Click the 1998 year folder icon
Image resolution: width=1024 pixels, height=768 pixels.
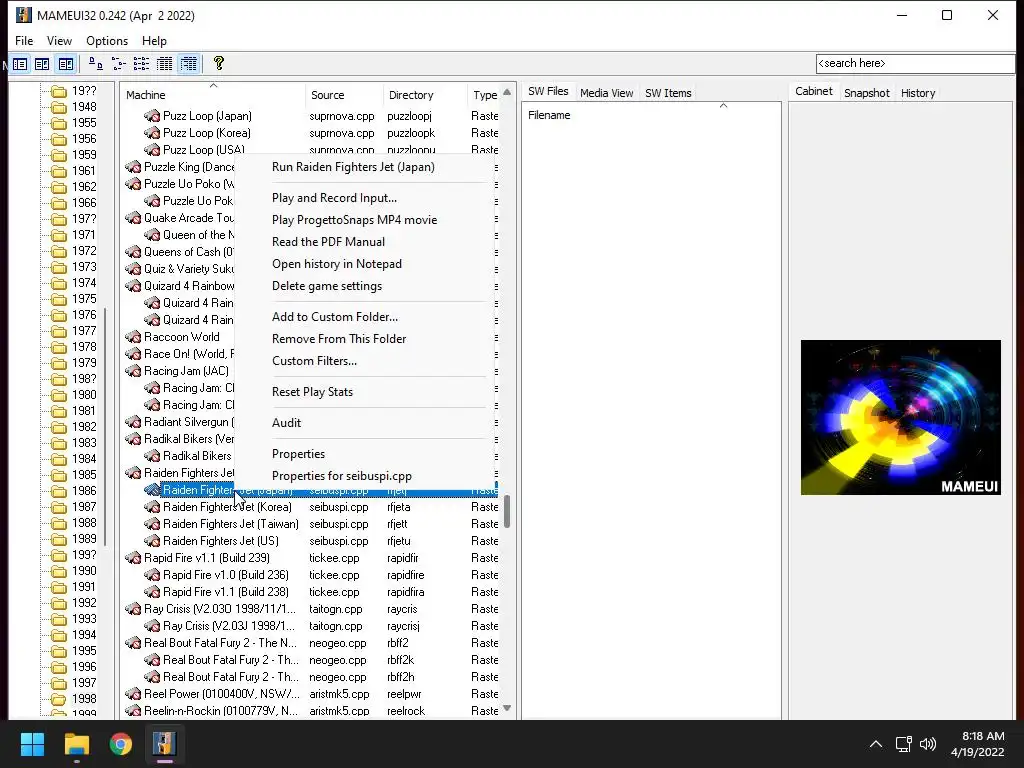(x=59, y=699)
